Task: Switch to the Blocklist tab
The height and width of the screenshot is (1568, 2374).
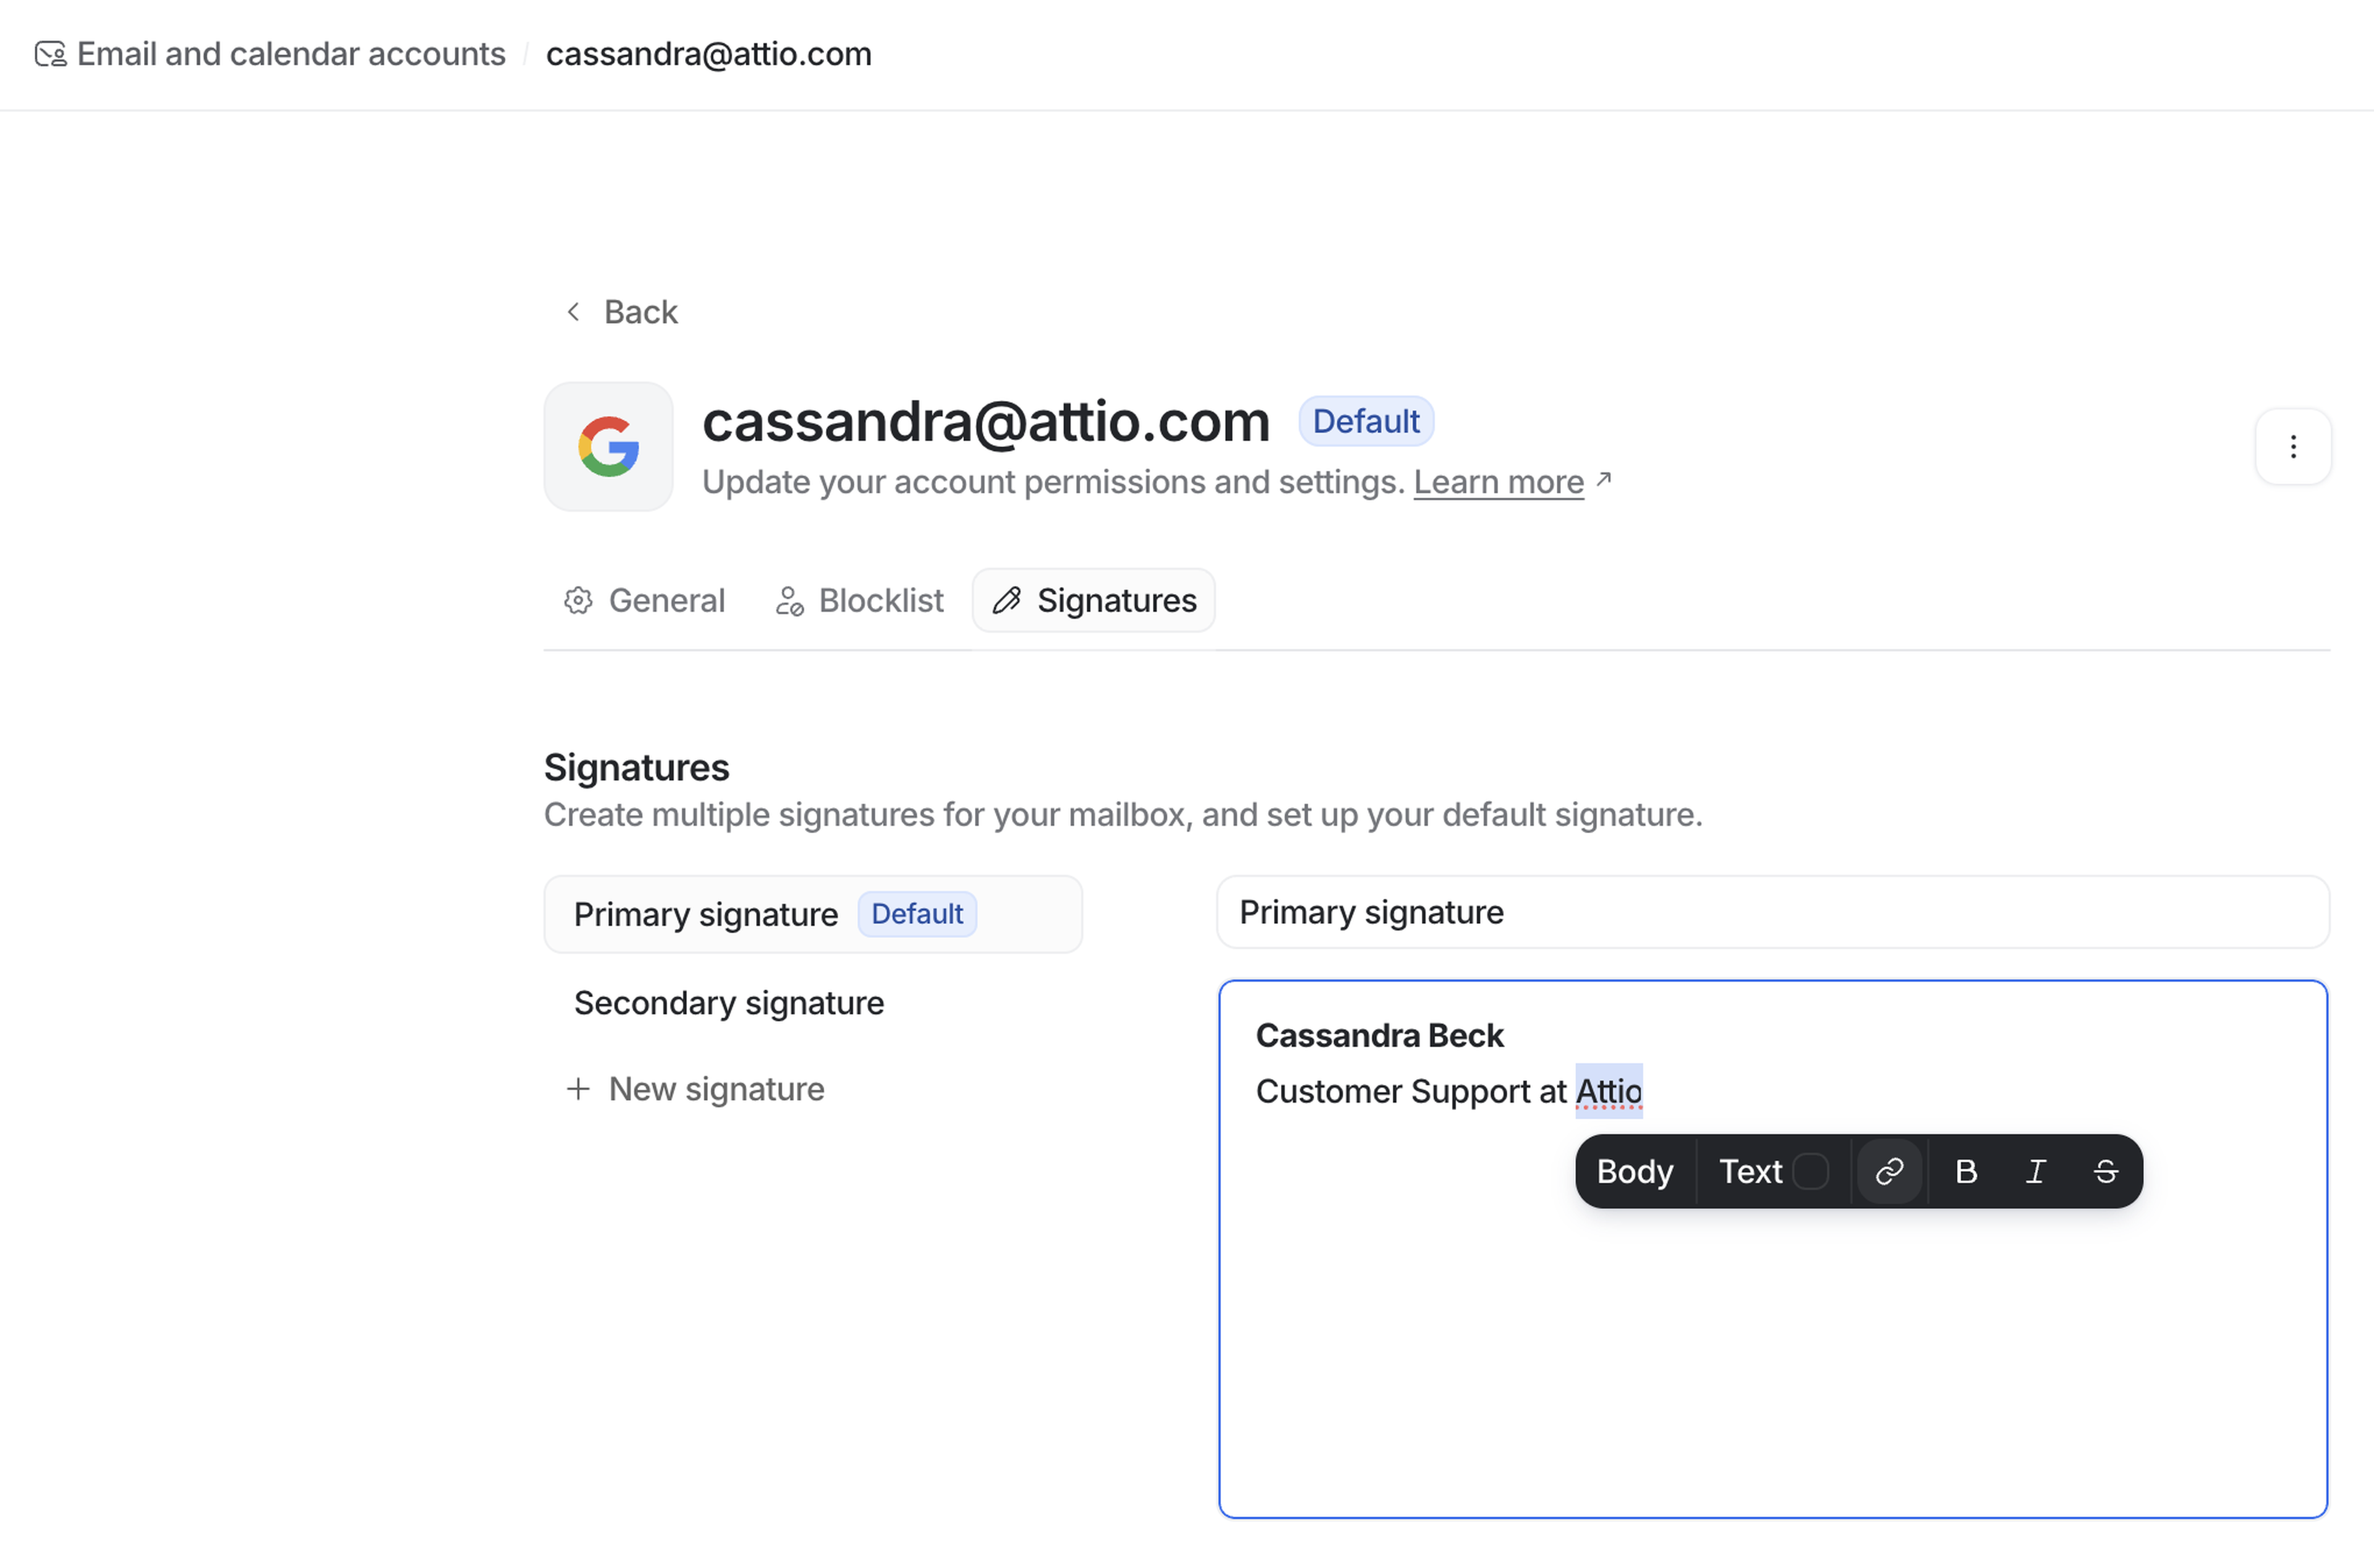Action: coord(859,600)
